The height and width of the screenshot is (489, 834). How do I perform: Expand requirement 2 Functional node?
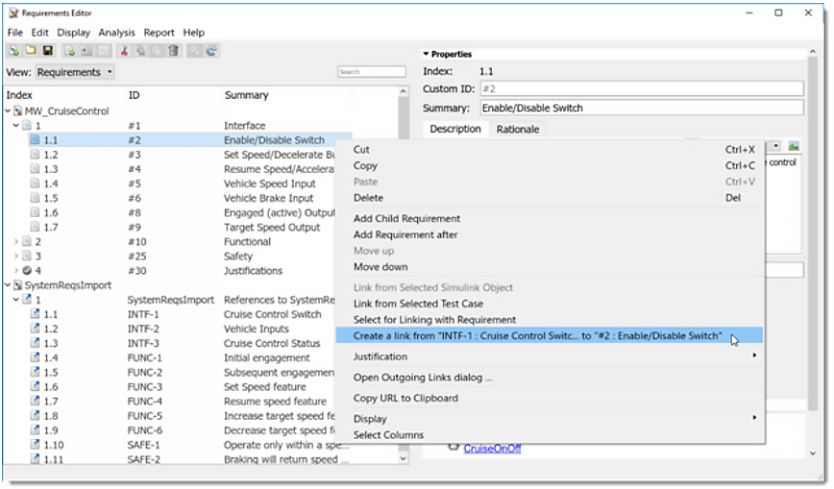pos(16,242)
